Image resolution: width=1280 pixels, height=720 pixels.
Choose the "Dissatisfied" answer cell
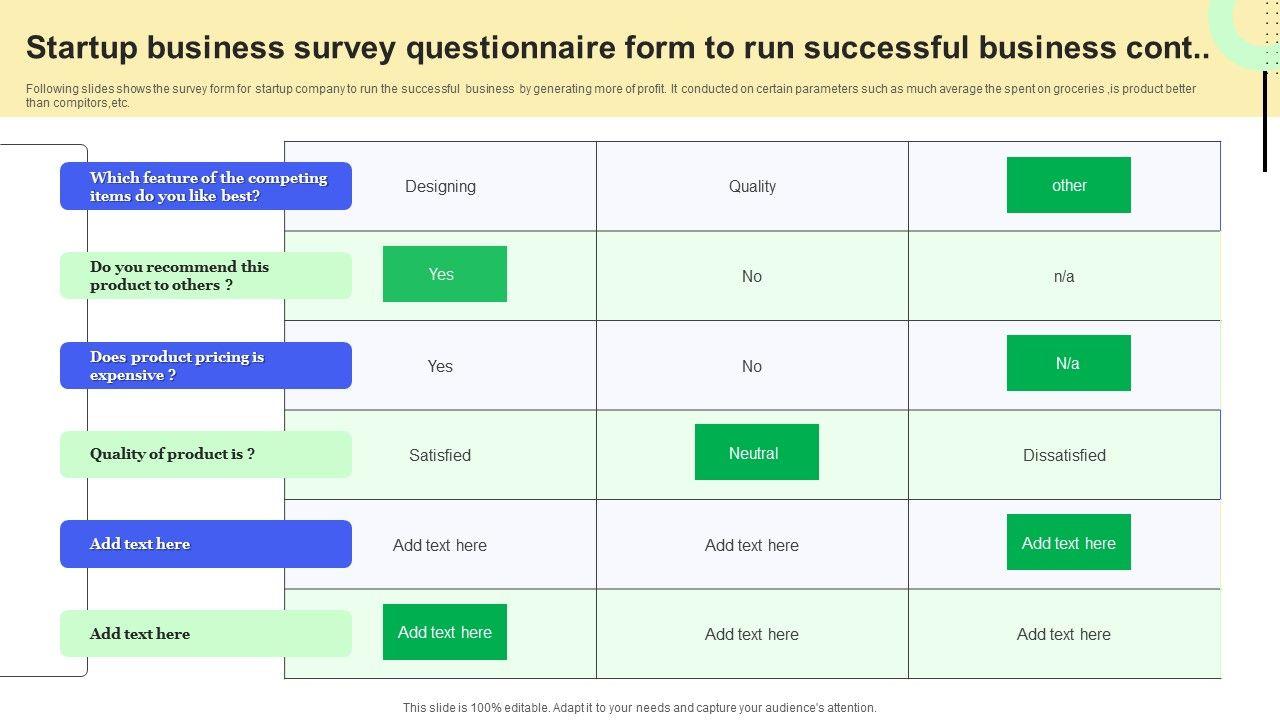(1064, 455)
